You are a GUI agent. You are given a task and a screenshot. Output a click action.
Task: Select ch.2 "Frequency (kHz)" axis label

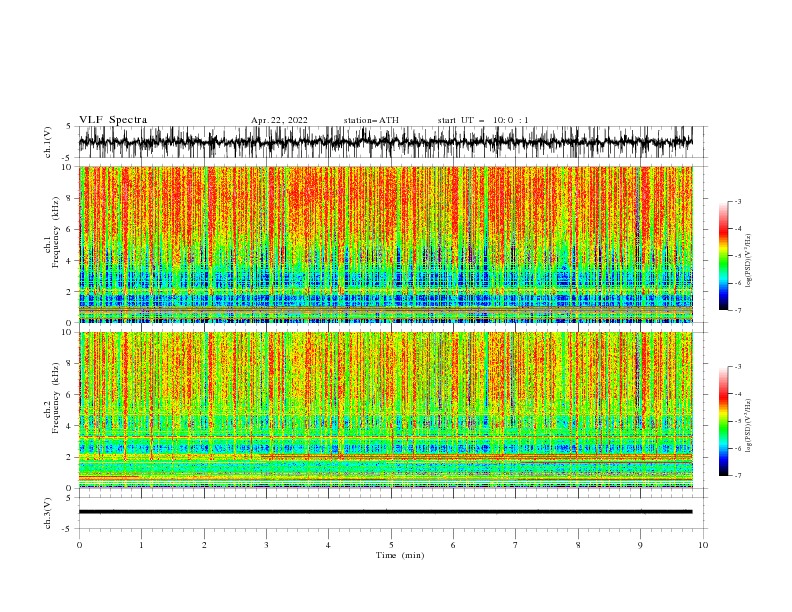55,398
